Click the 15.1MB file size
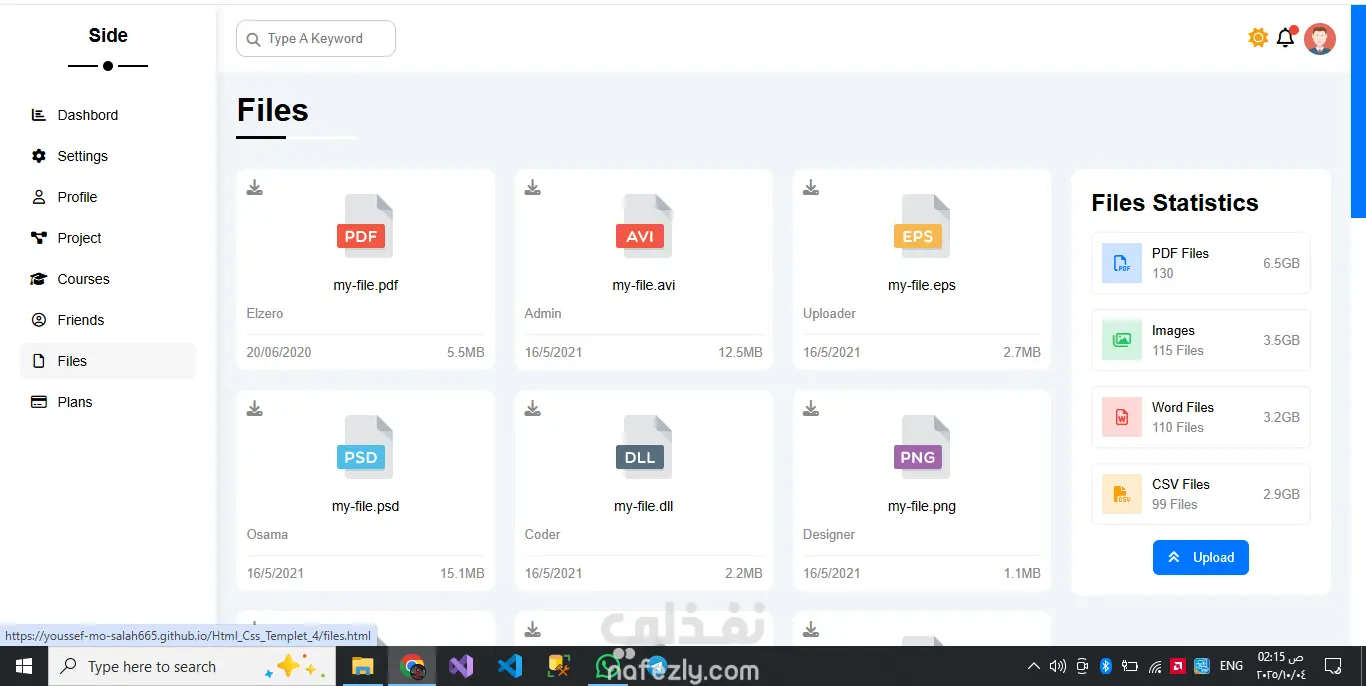 point(462,573)
